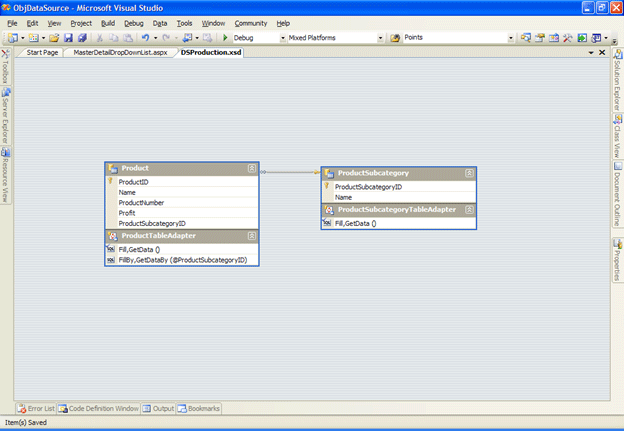
Task: Expand the Server Explorer side tab
Action: [5, 115]
